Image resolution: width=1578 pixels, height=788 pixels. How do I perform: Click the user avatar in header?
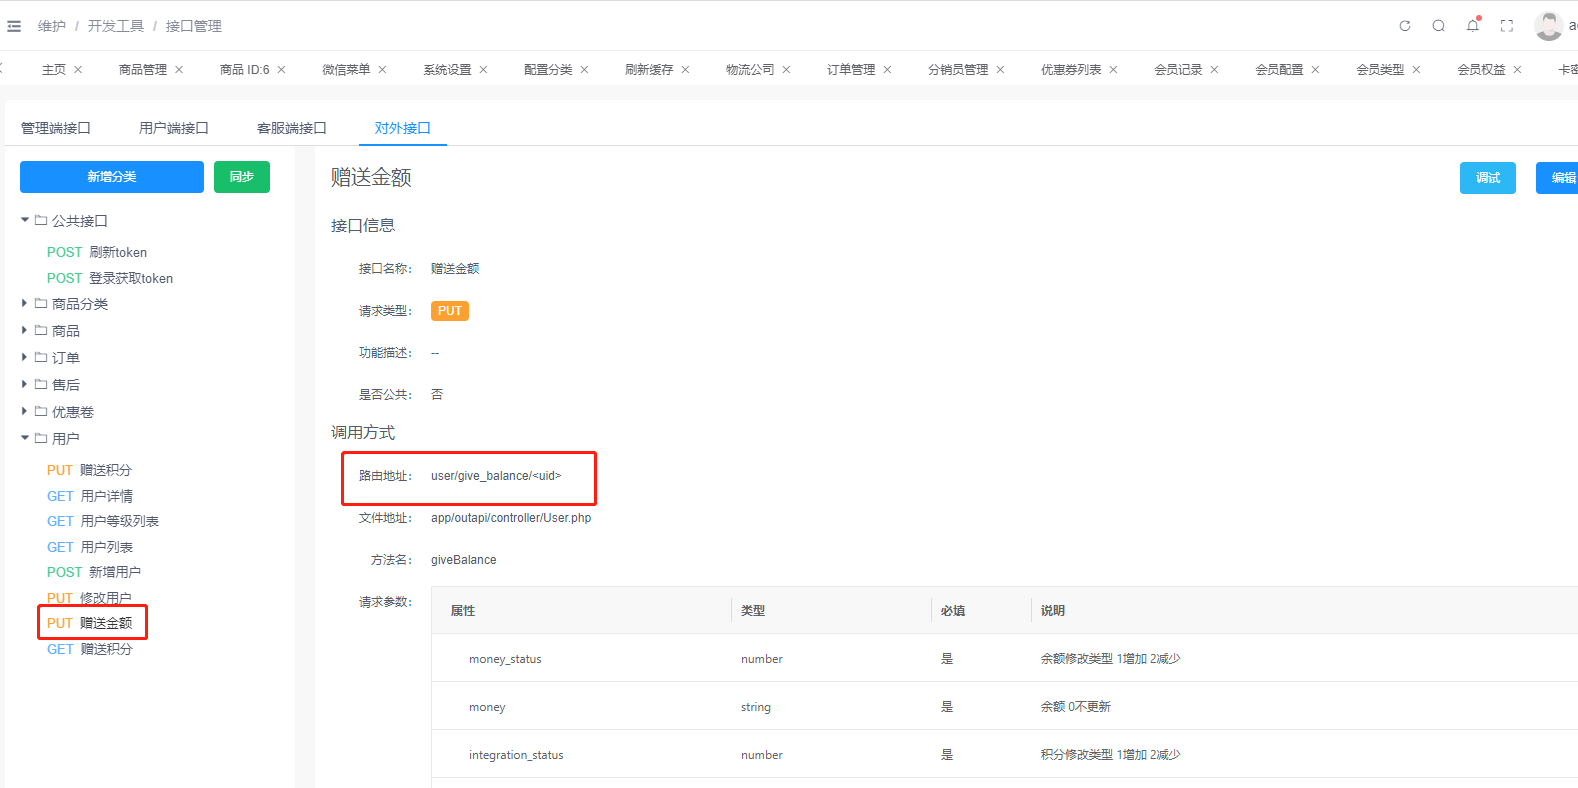pos(1548,26)
